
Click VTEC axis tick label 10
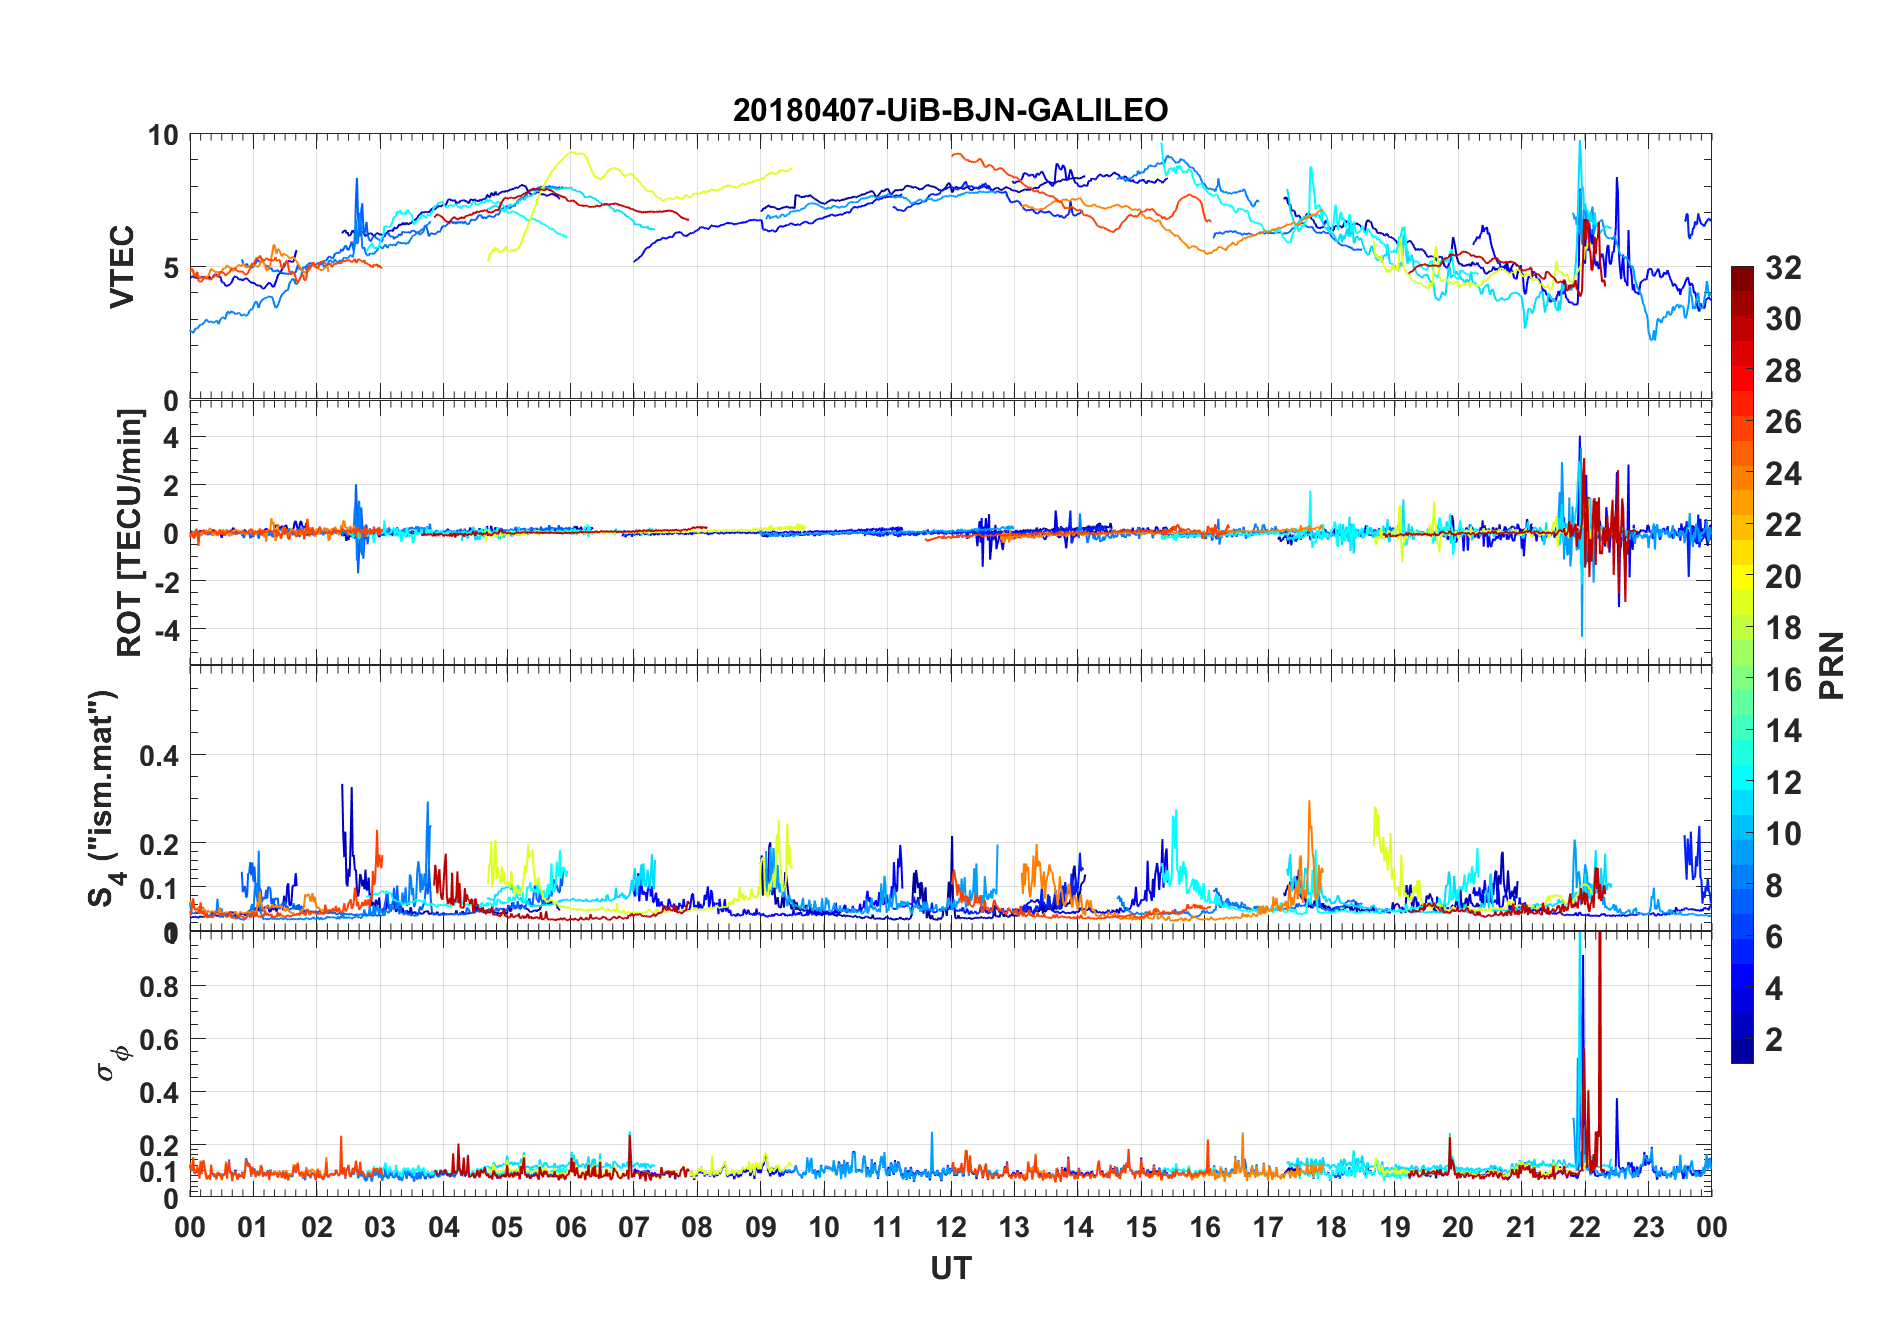tap(163, 135)
